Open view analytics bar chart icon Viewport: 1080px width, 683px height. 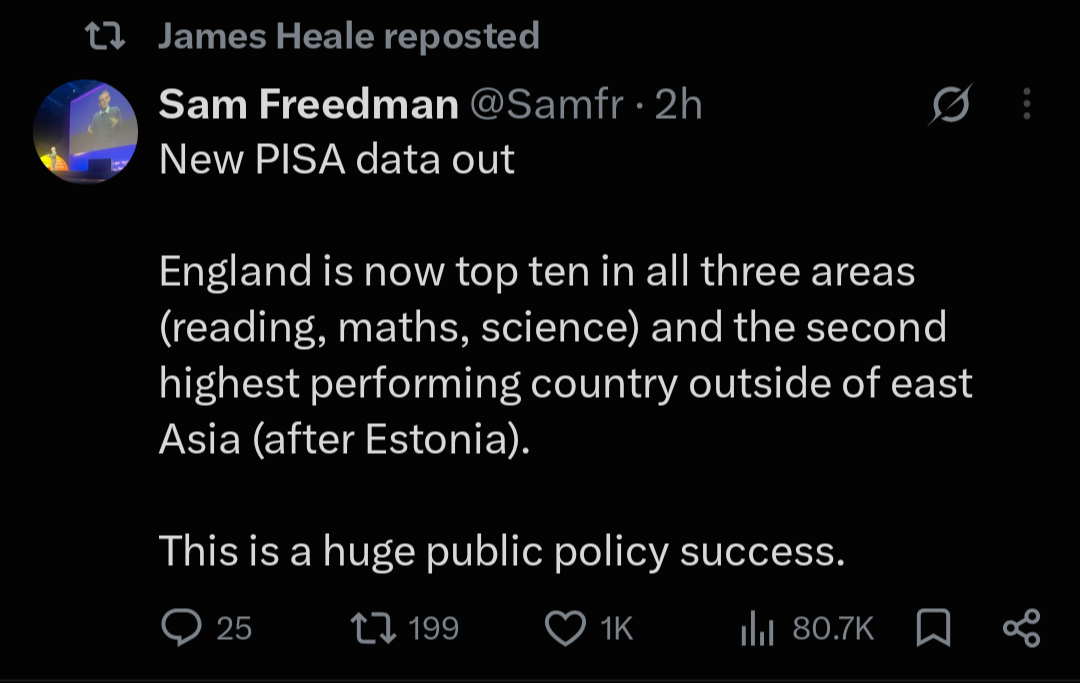757,628
